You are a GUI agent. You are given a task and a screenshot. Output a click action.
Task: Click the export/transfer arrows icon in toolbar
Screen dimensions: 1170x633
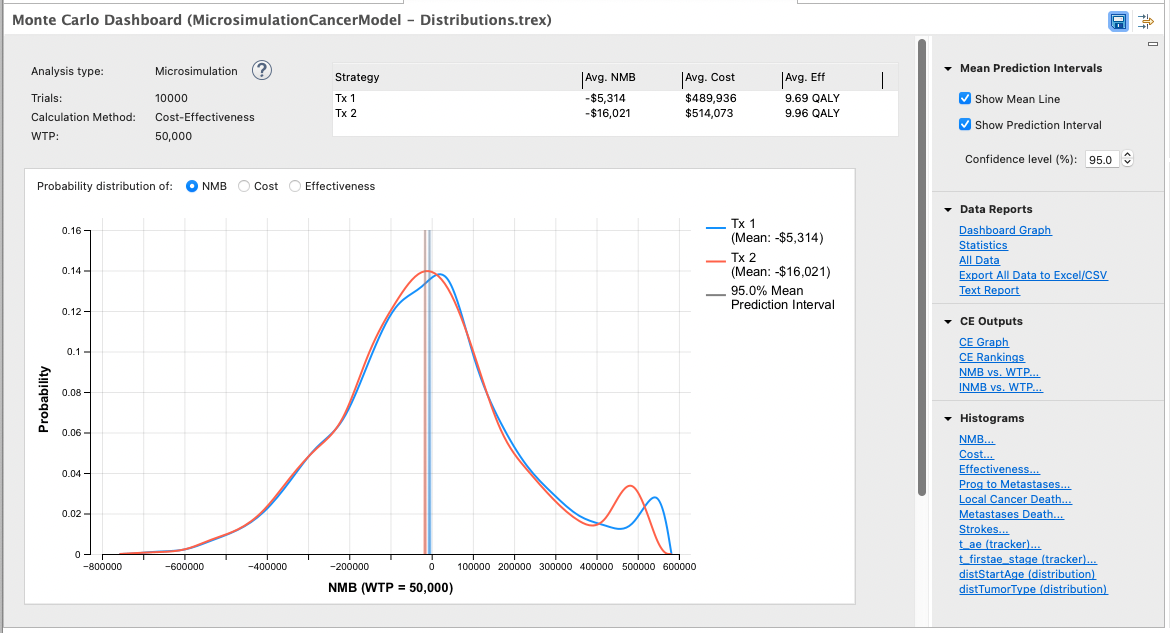(1146, 20)
